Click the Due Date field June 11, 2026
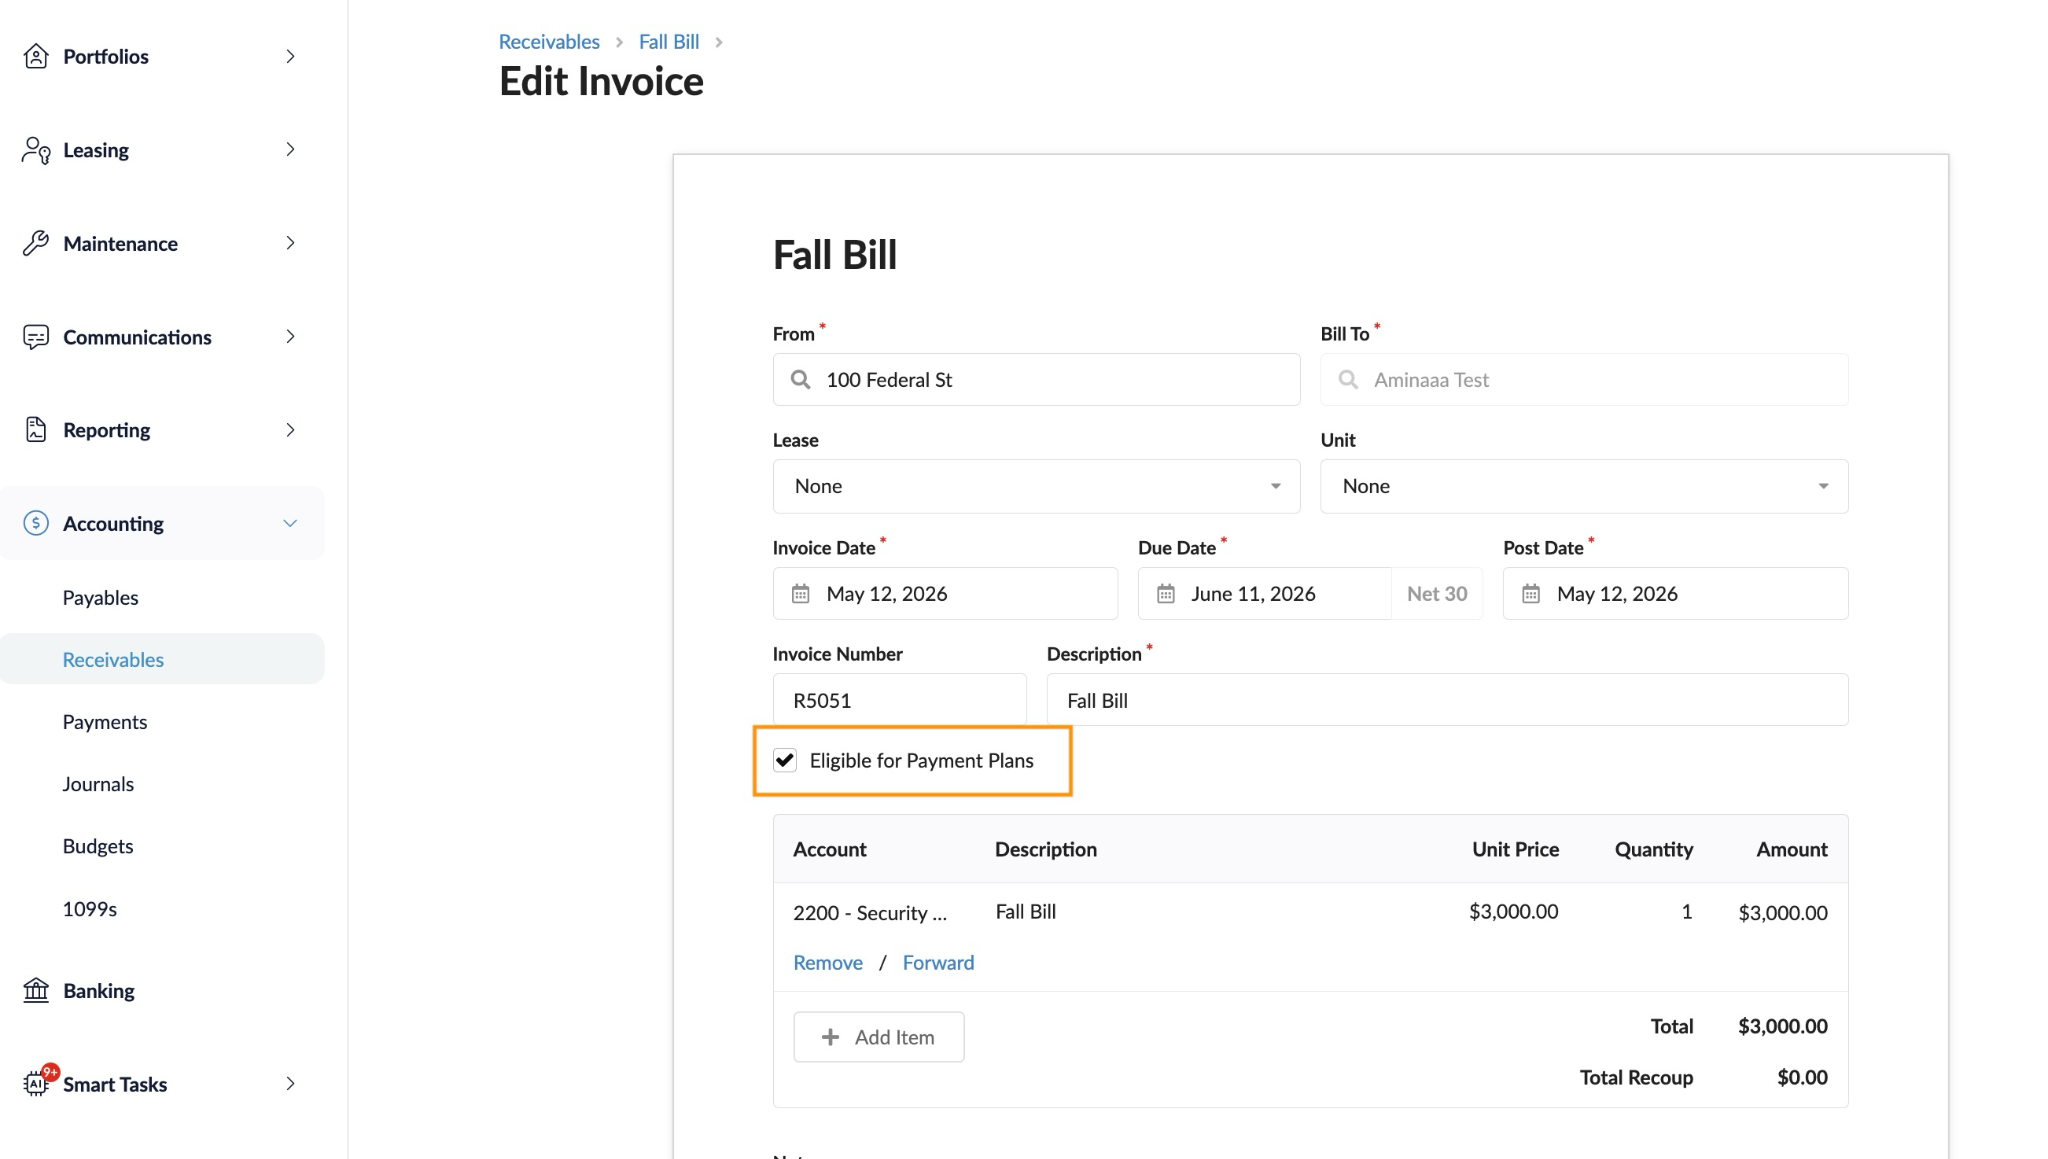The width and height of the screenshot is (2048, 1159). 1264,594
